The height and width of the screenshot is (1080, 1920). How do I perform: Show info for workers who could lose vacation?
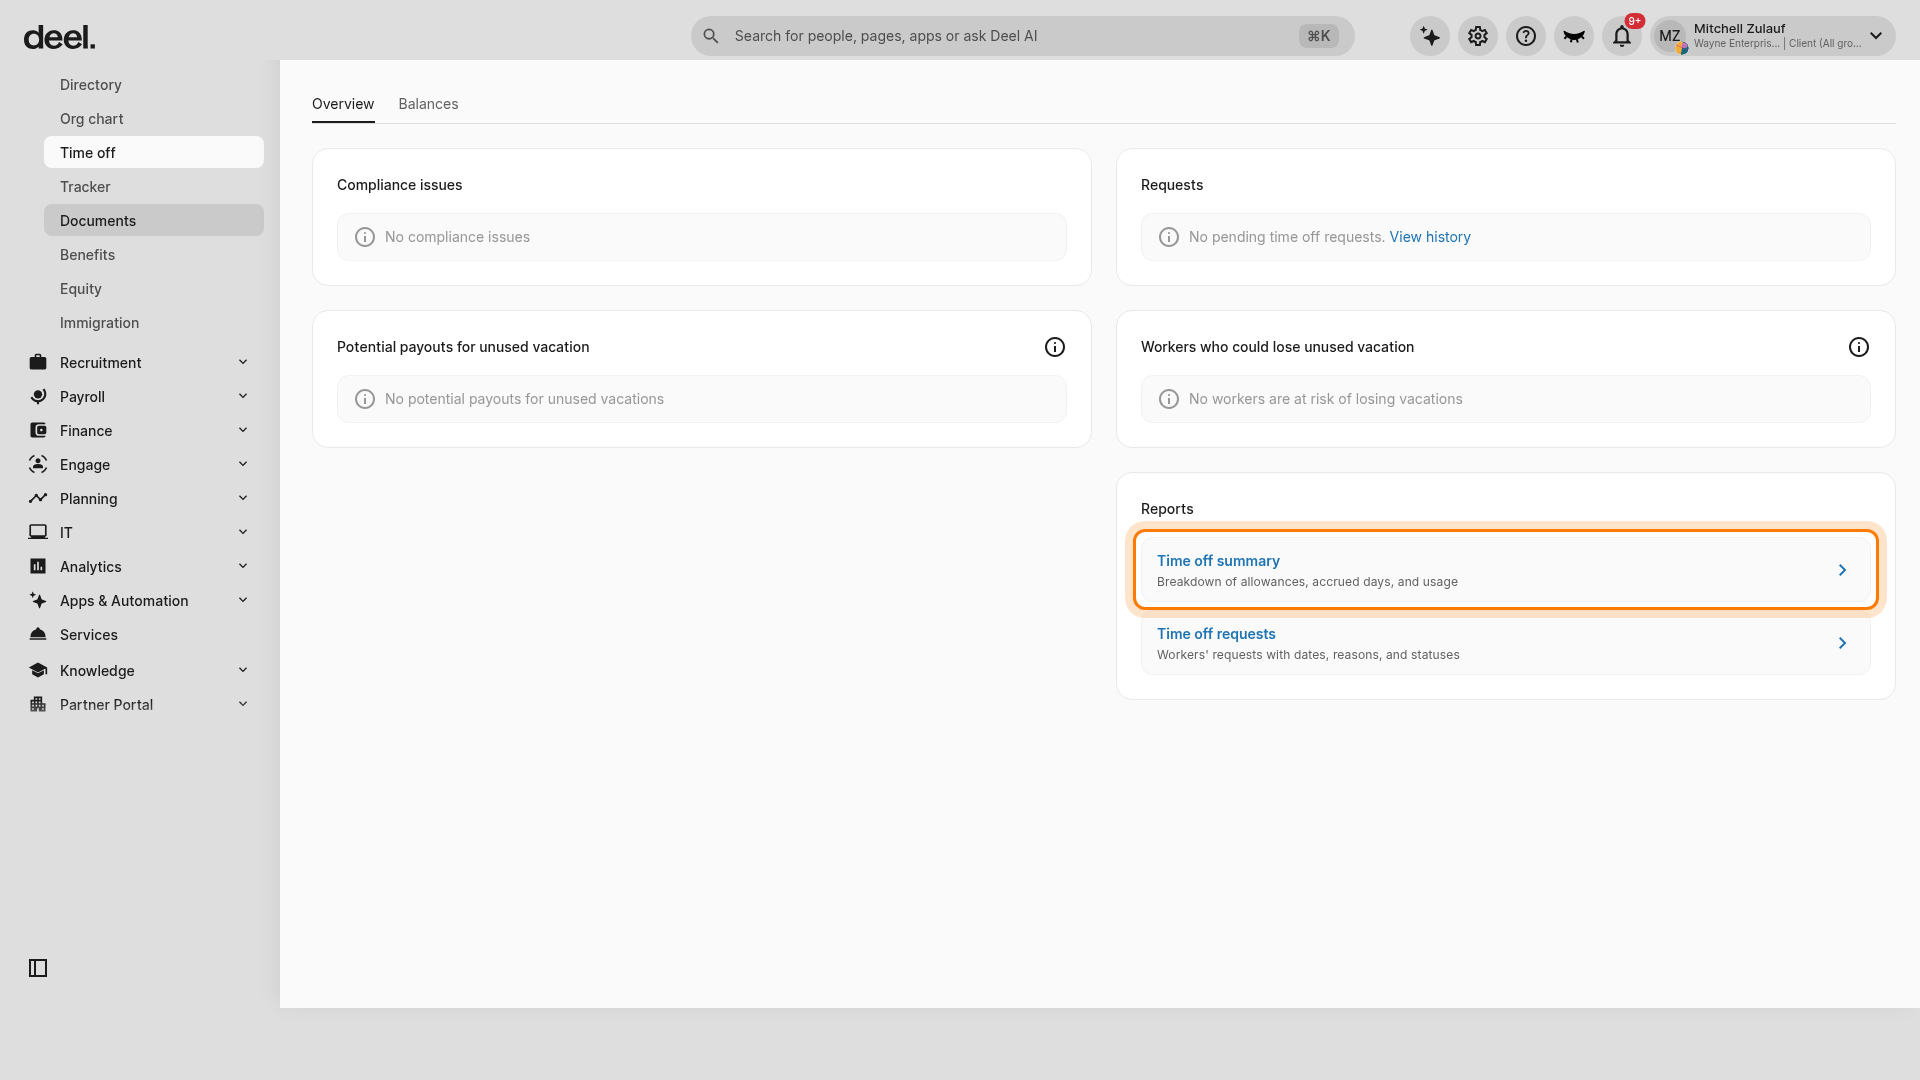coord(1859,347)
